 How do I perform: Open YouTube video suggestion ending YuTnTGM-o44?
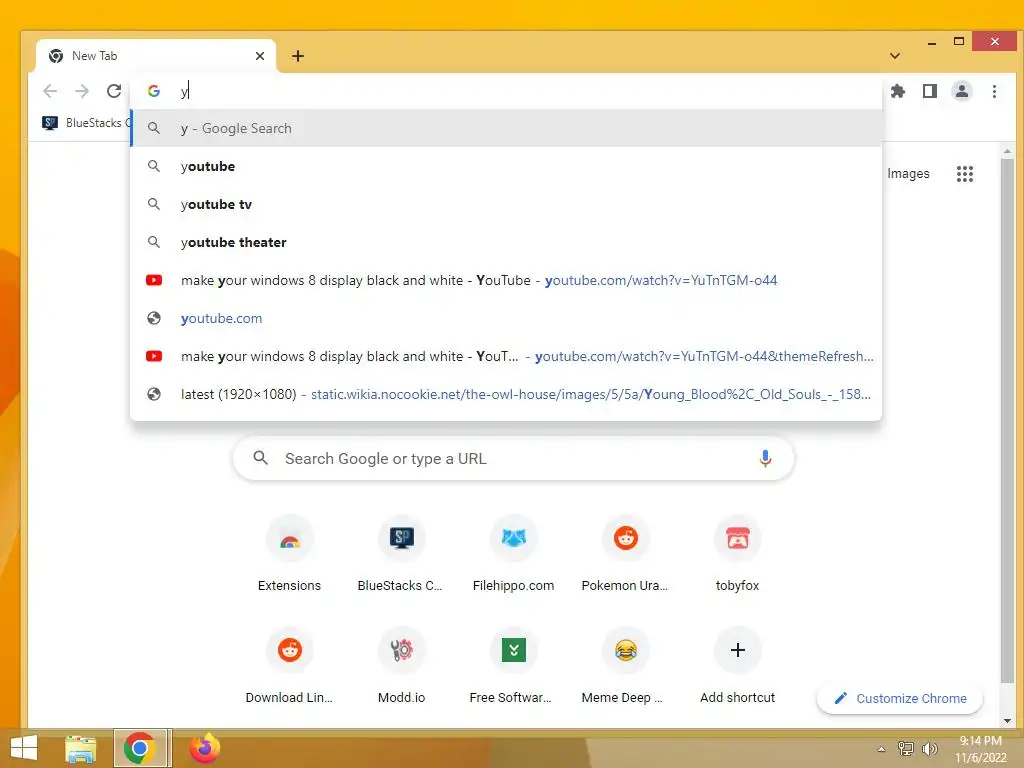pos(506,280)
